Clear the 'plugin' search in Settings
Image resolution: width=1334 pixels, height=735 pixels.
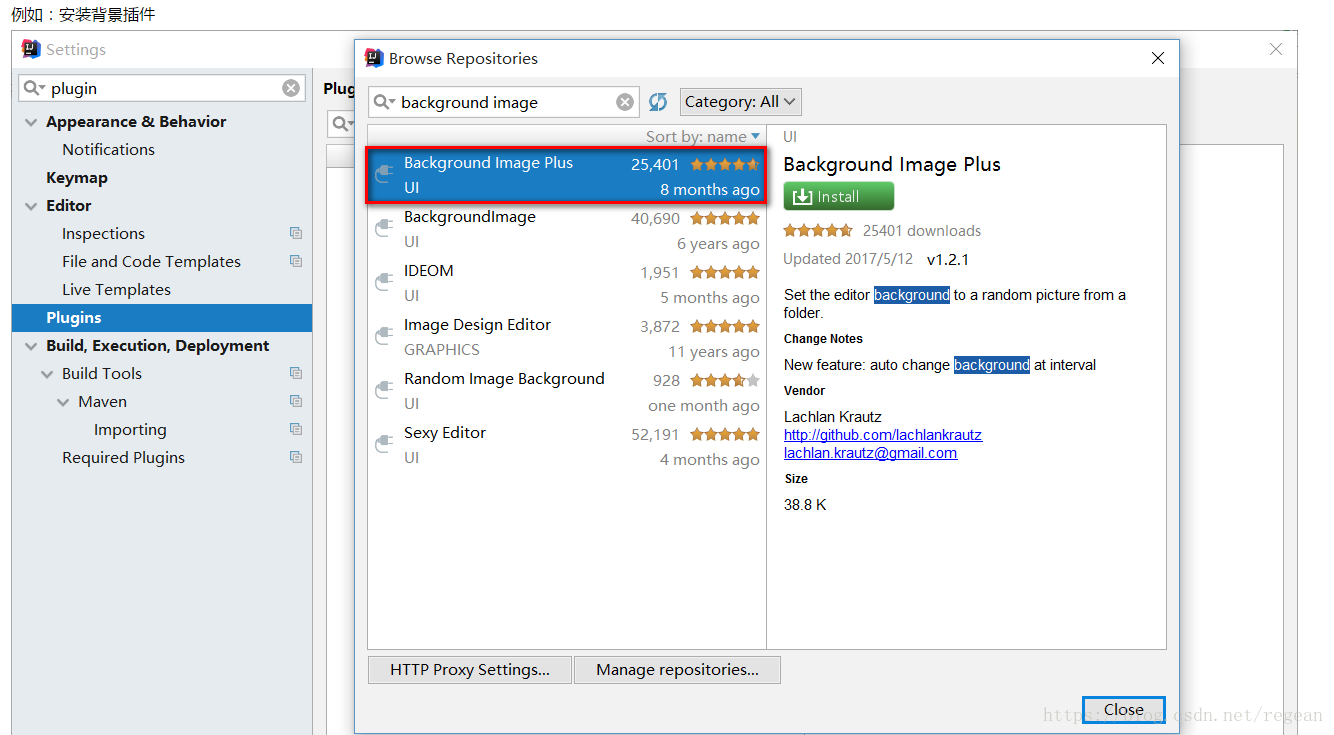click(291, 88)
